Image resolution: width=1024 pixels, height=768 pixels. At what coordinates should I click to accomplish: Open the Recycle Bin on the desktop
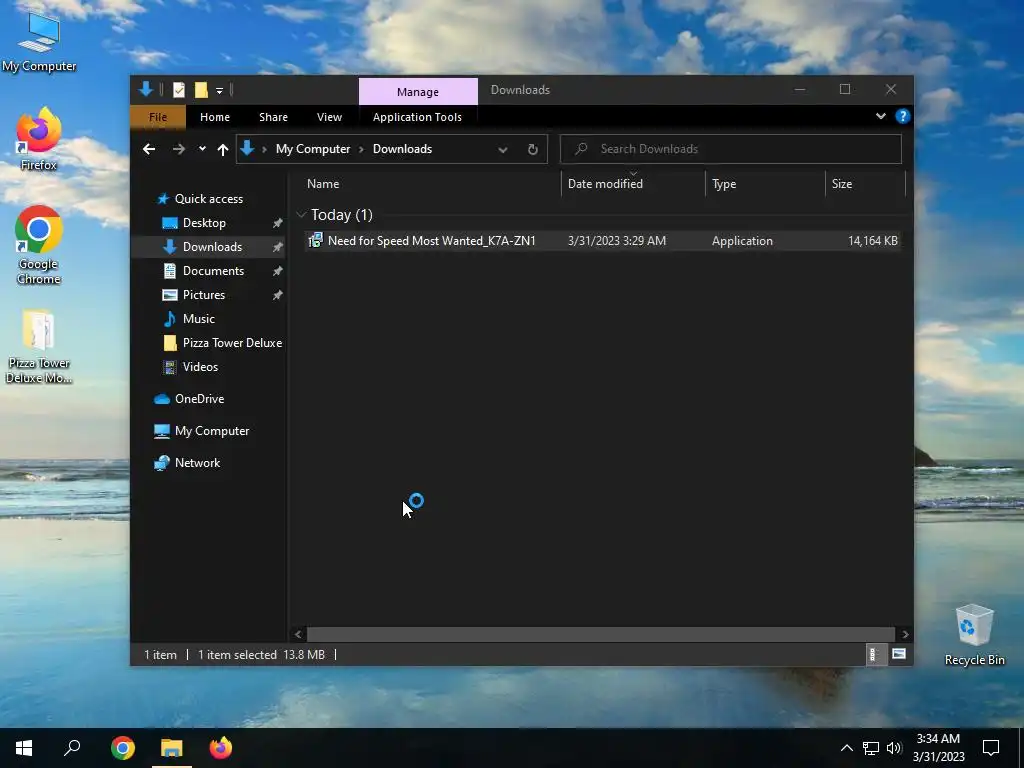coord(974,635)
